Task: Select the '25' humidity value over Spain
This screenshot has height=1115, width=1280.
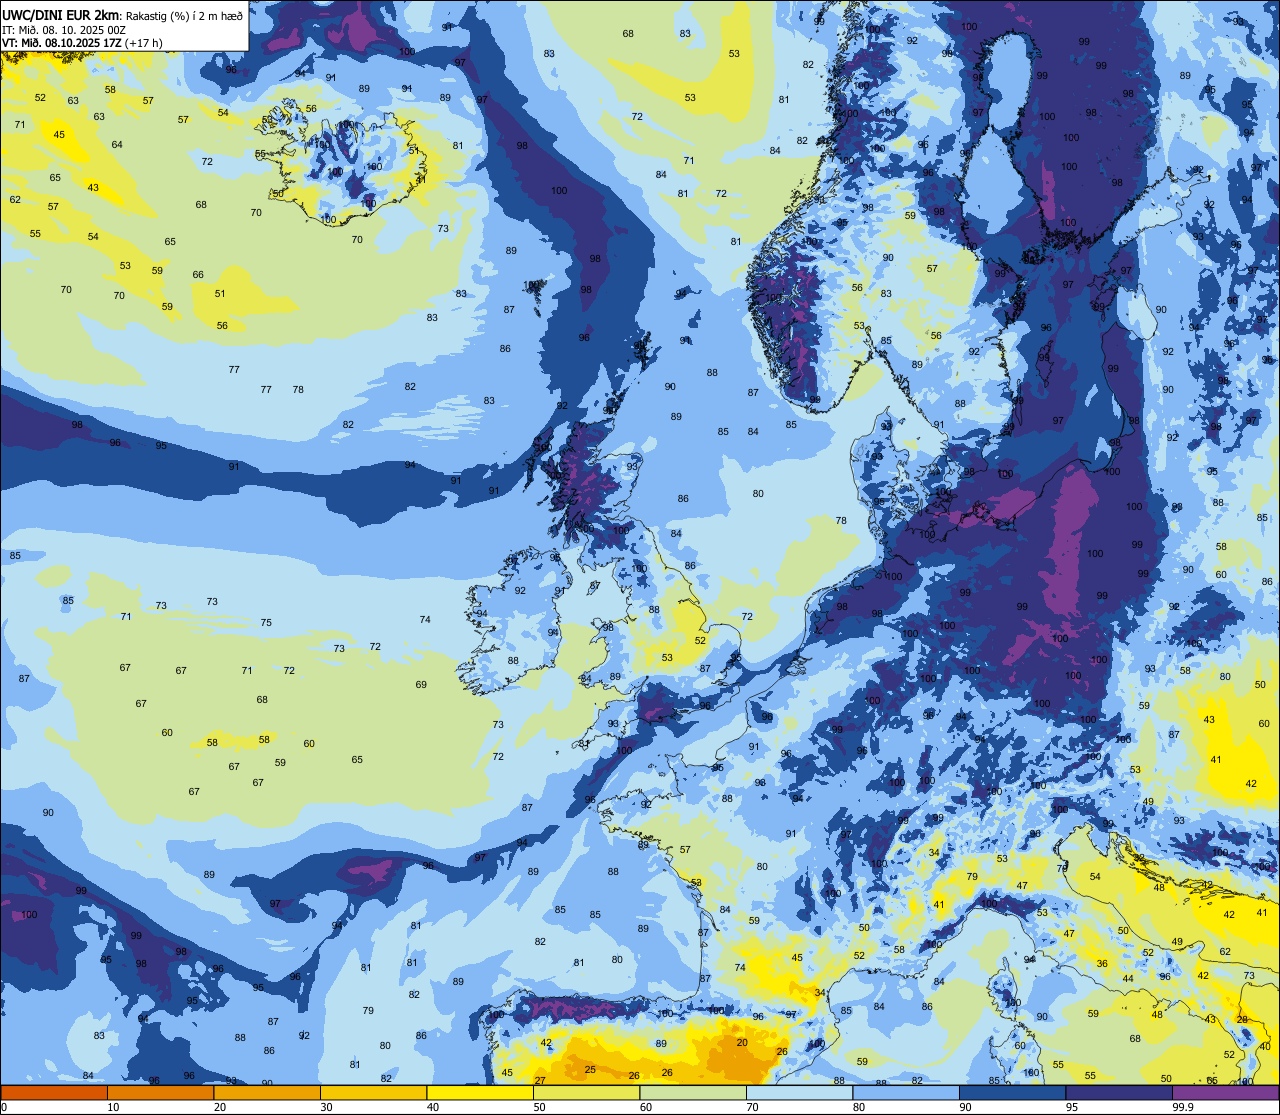Action: point(590,1070)
